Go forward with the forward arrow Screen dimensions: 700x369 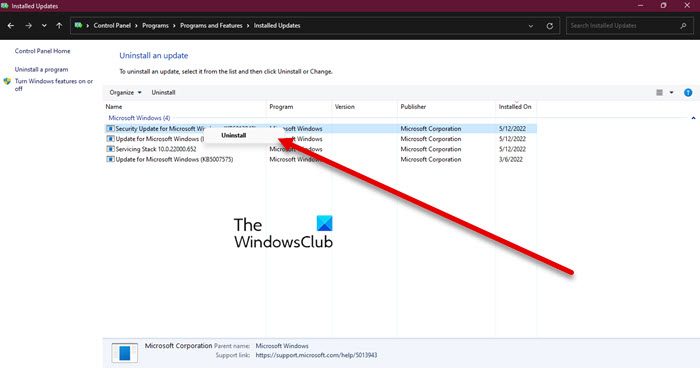tap(29, 26)
